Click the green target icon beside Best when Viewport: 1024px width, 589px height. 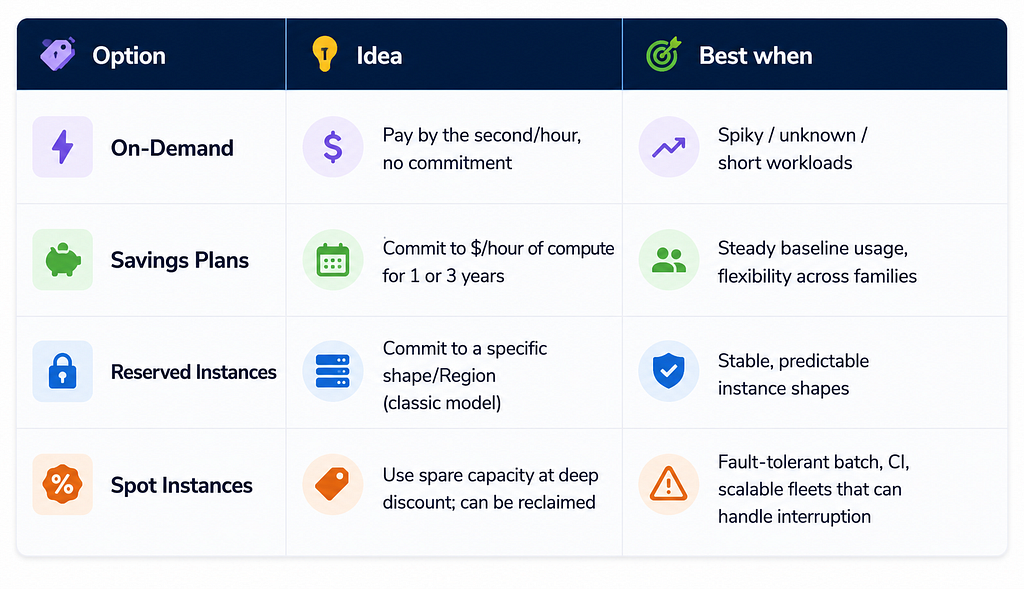click(664, 54)
